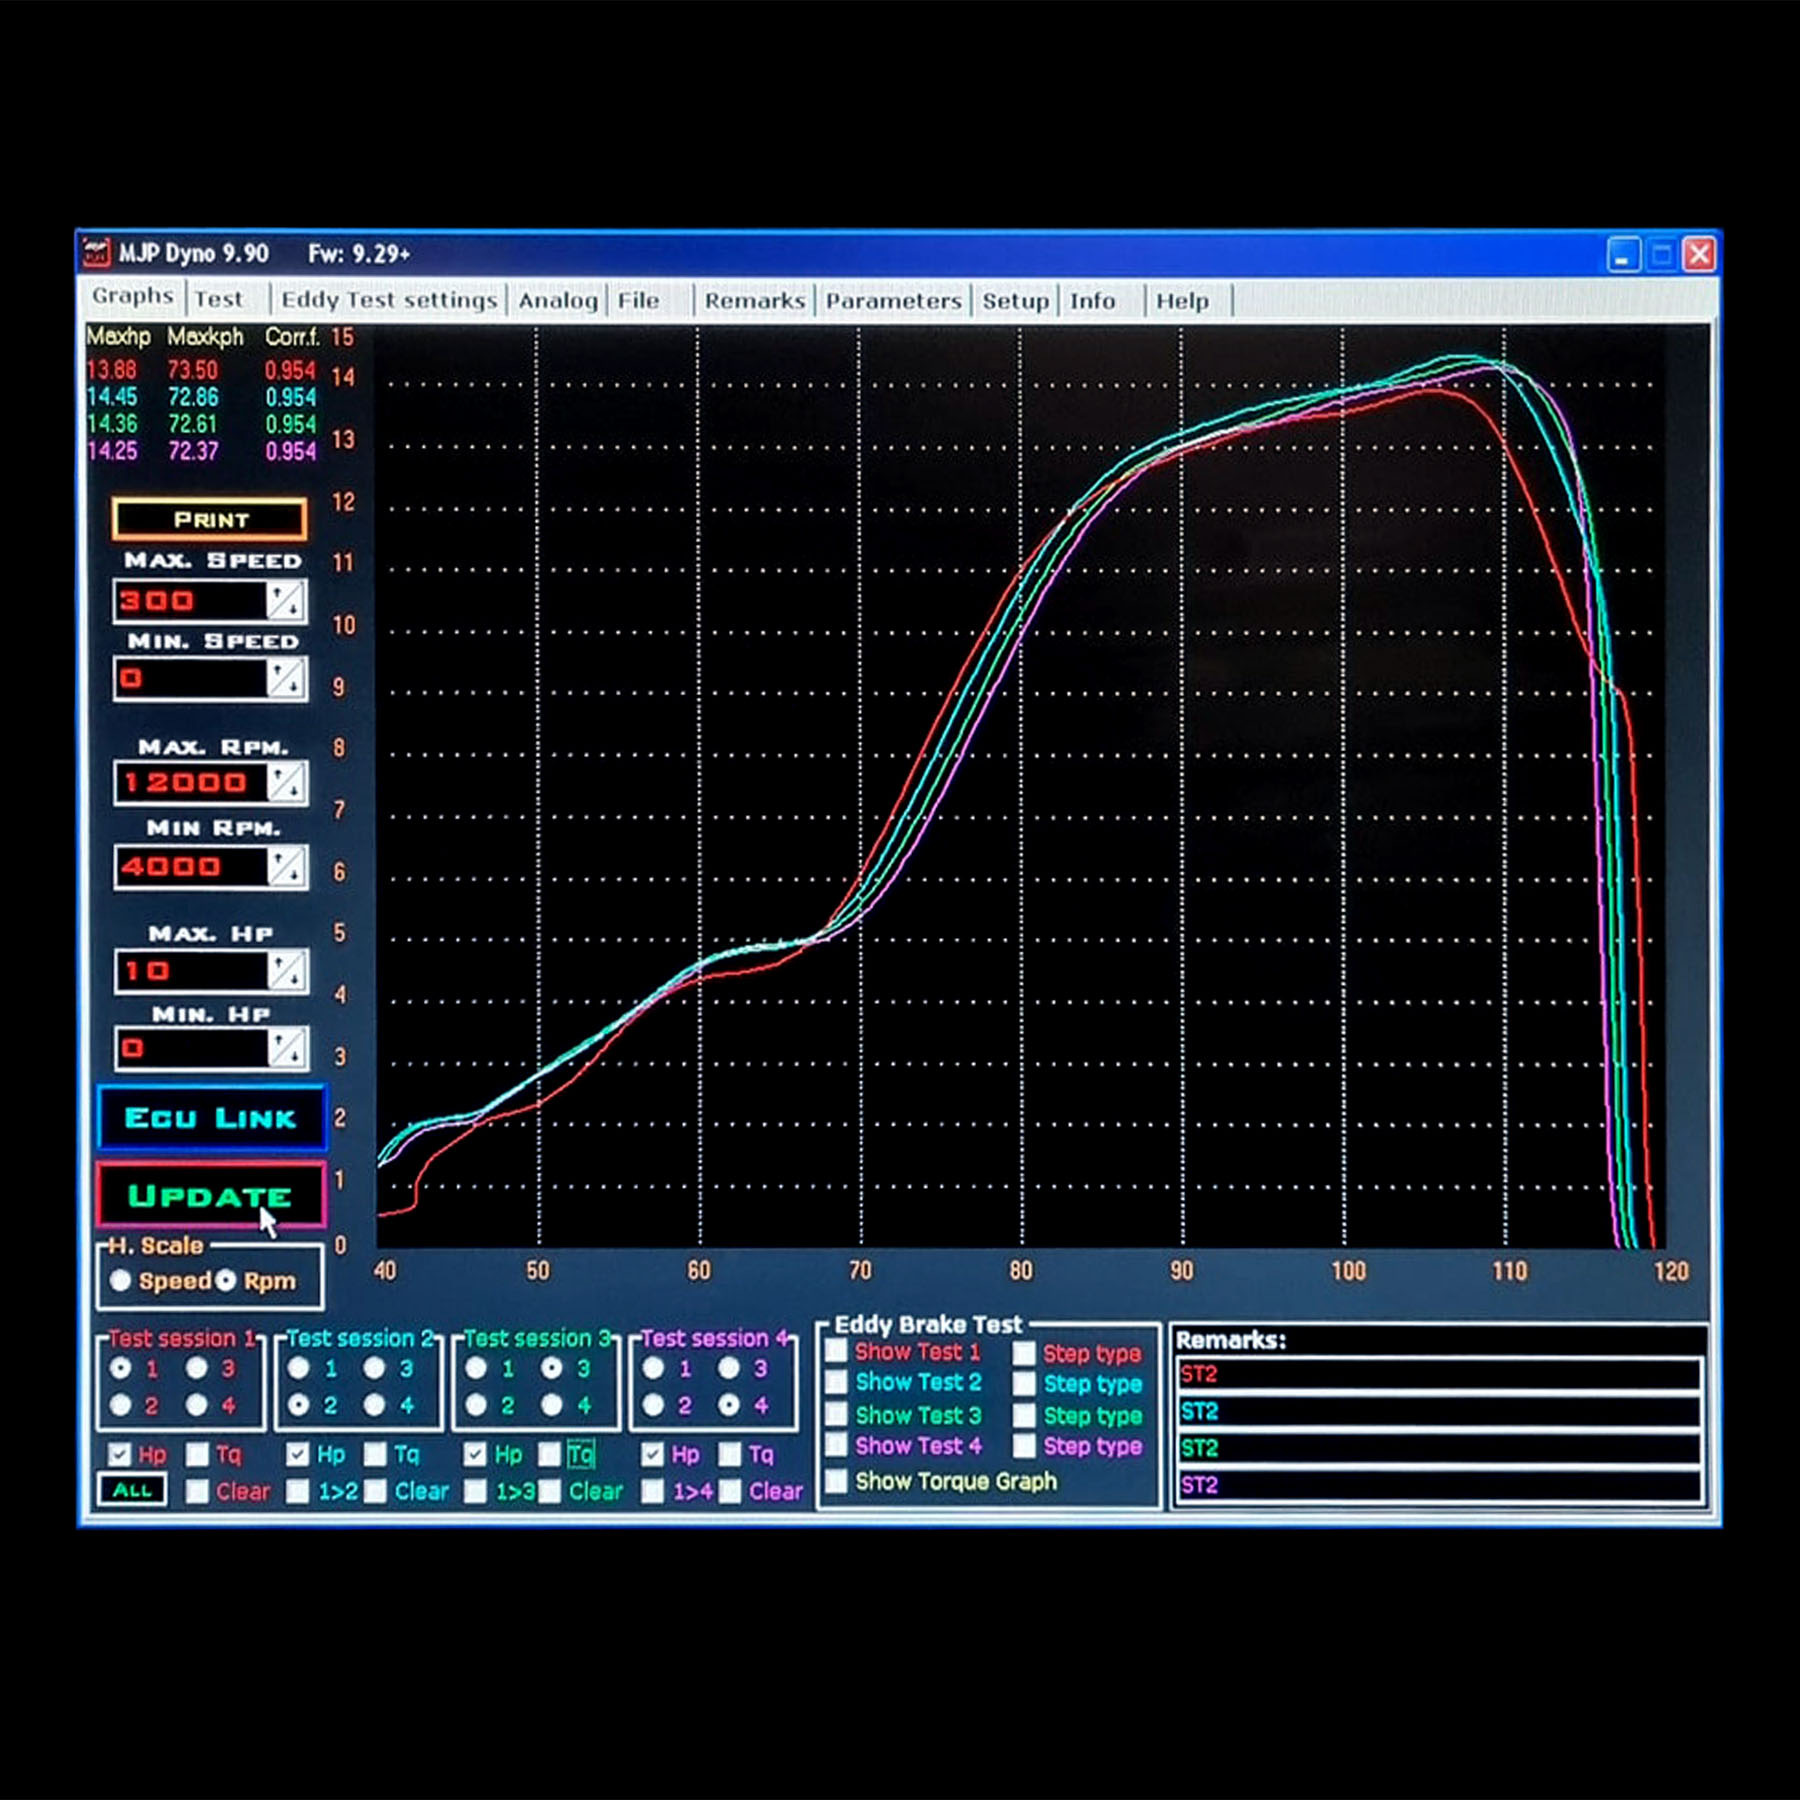Image resolution: width=1800 pixels, height=1800 pixels.
Task: Click the ALL button under session 1
Action: coord(132,1490)
